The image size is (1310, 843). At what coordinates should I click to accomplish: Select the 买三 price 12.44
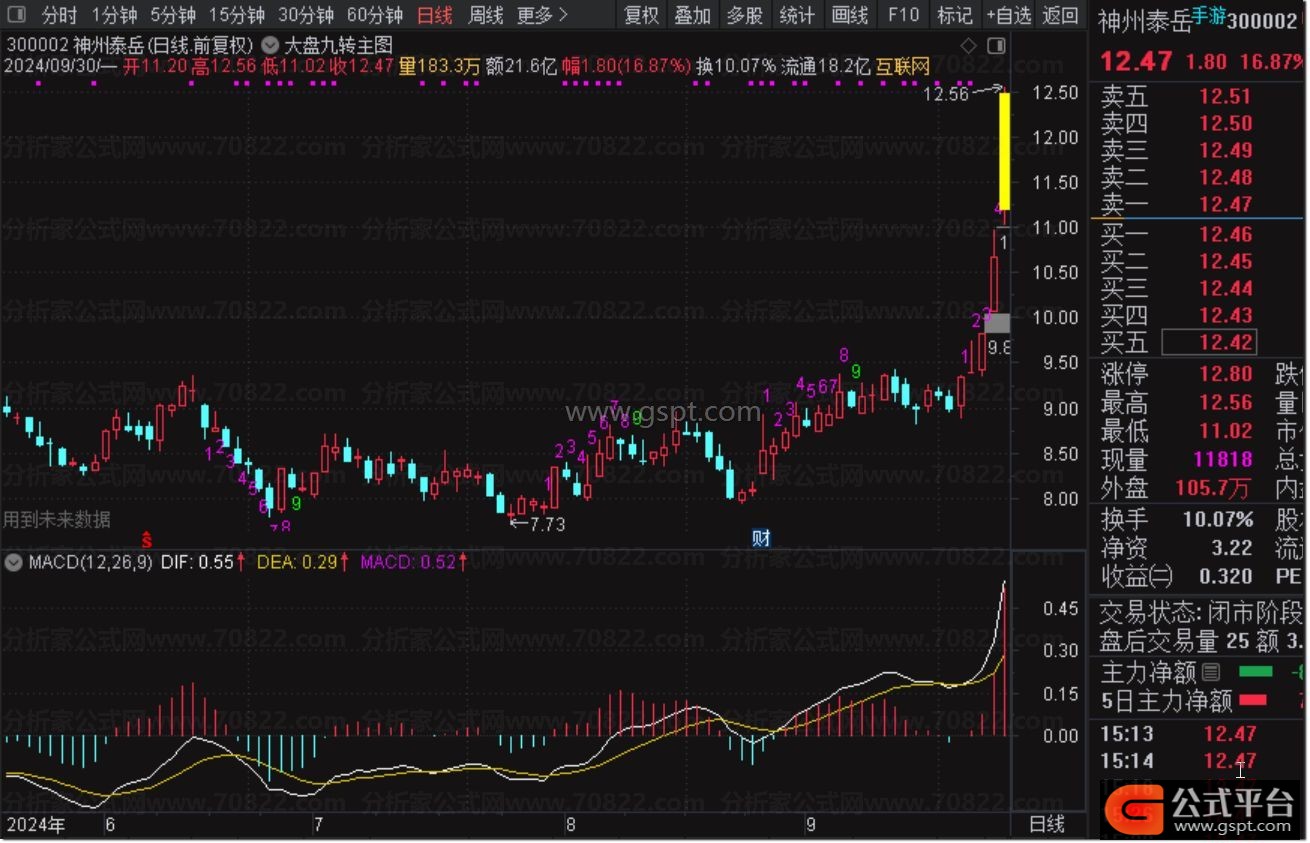[1225, 289]
